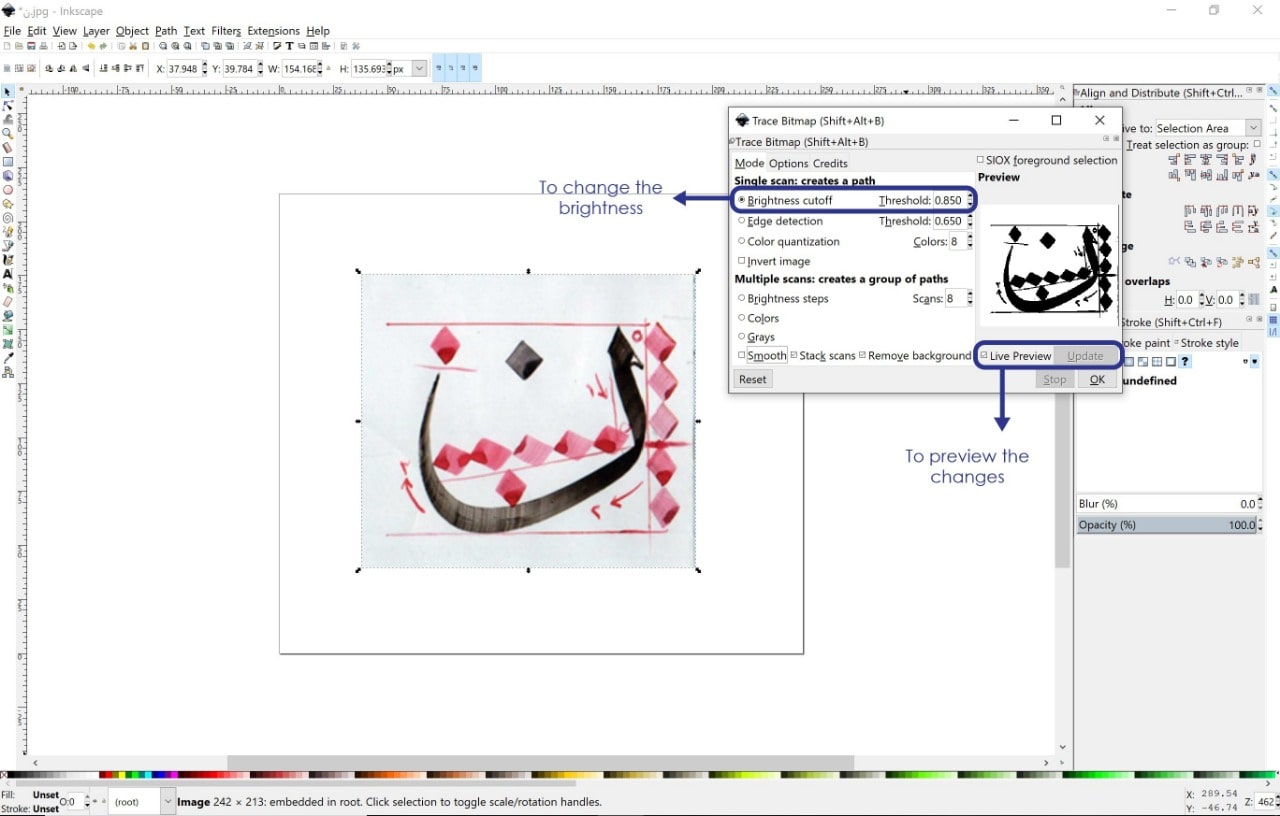The height and width of the screenshot is (816, 1280).
Task: Switch to the Stroke style tab
Action: click(1209, 343)
